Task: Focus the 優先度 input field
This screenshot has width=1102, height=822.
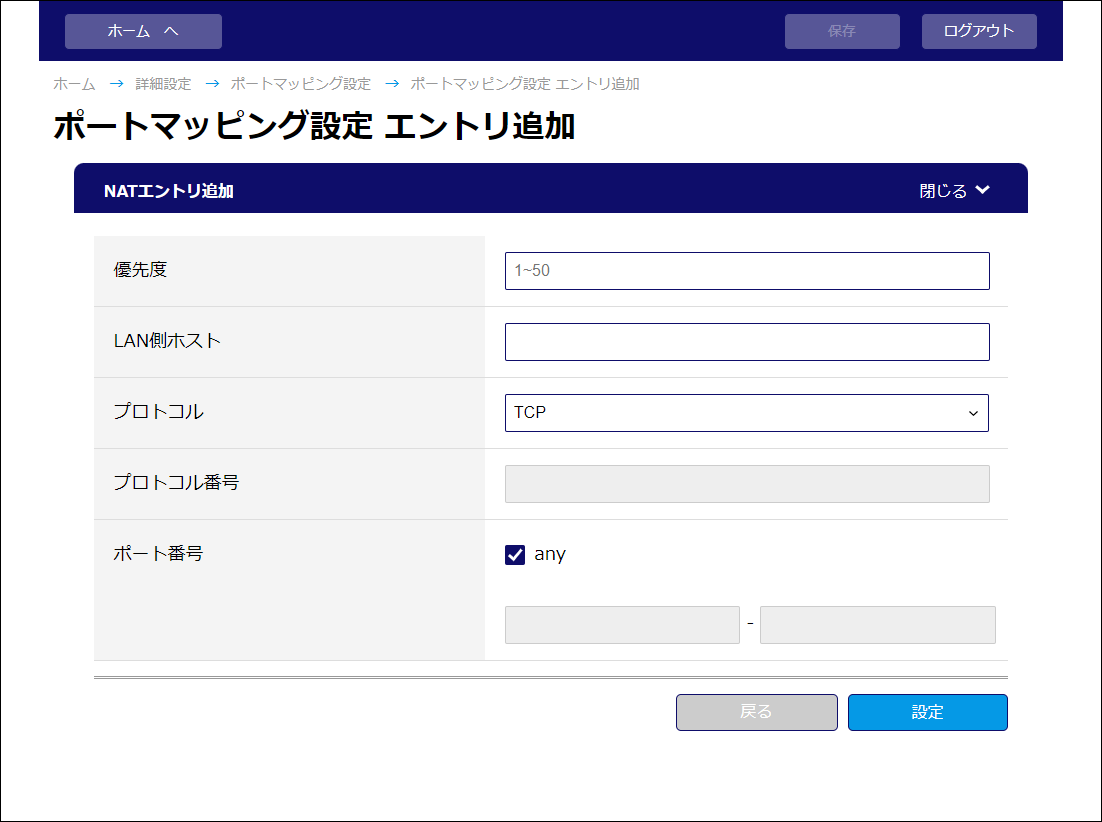Action: click(x=747, y=271)
